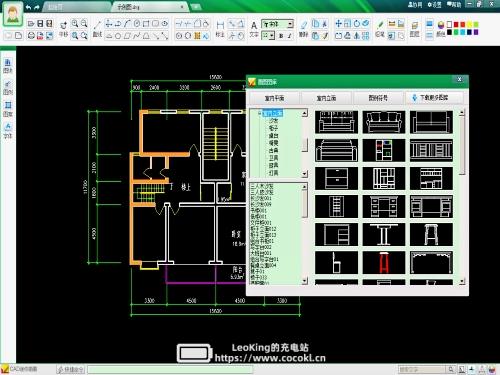Select the last visible category tree item
500x375 pixels.
pyautogui.click(x=273, y=173)
